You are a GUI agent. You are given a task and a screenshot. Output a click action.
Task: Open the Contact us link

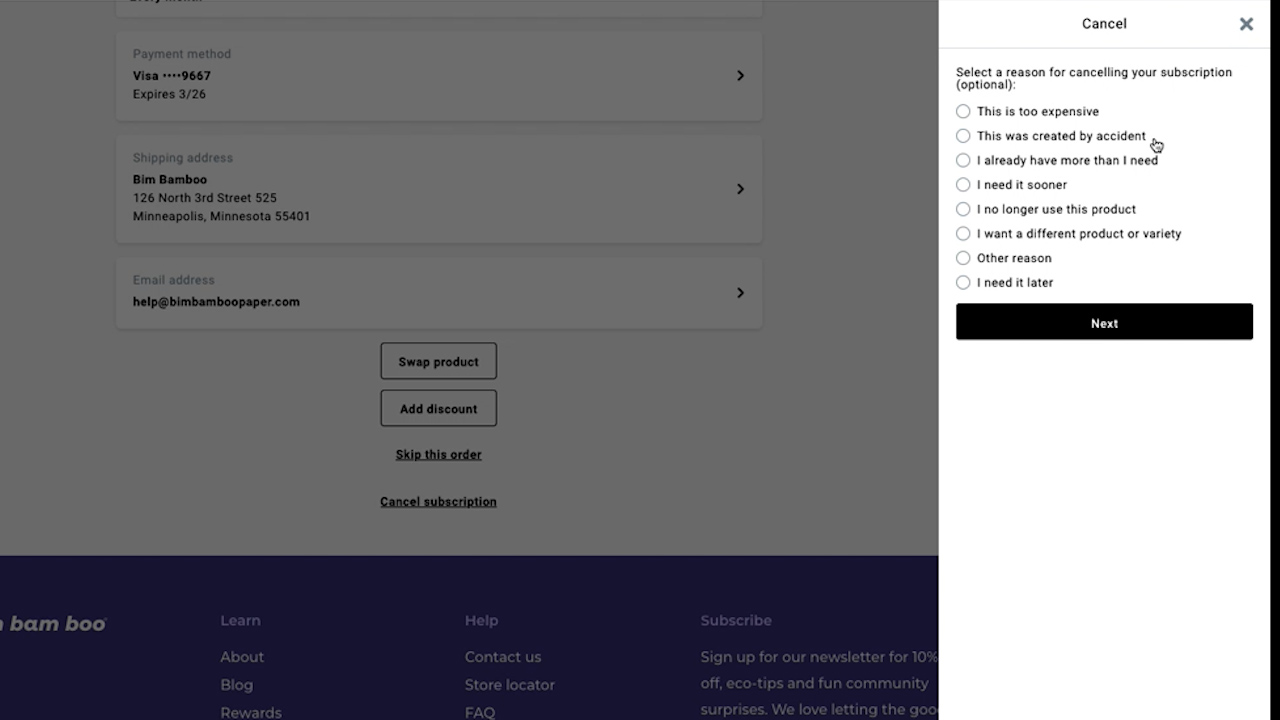(503, 657)
